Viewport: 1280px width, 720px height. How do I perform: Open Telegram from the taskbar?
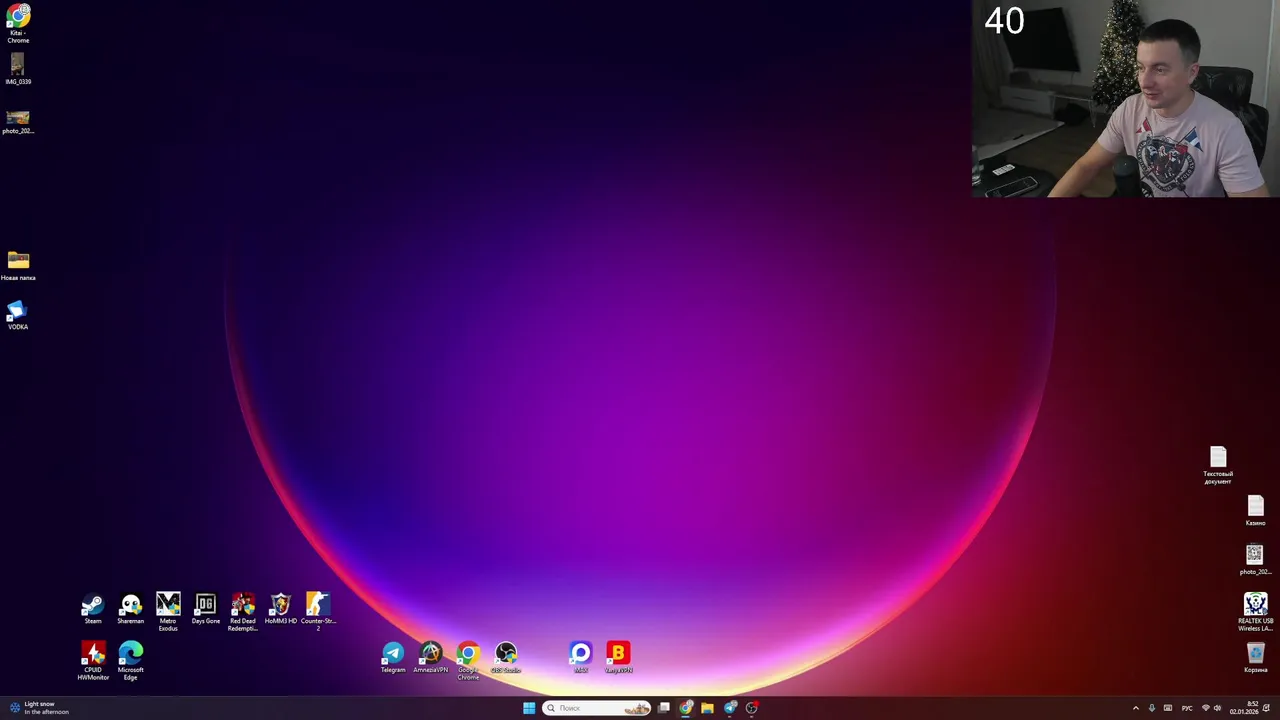tap(730, 708)
